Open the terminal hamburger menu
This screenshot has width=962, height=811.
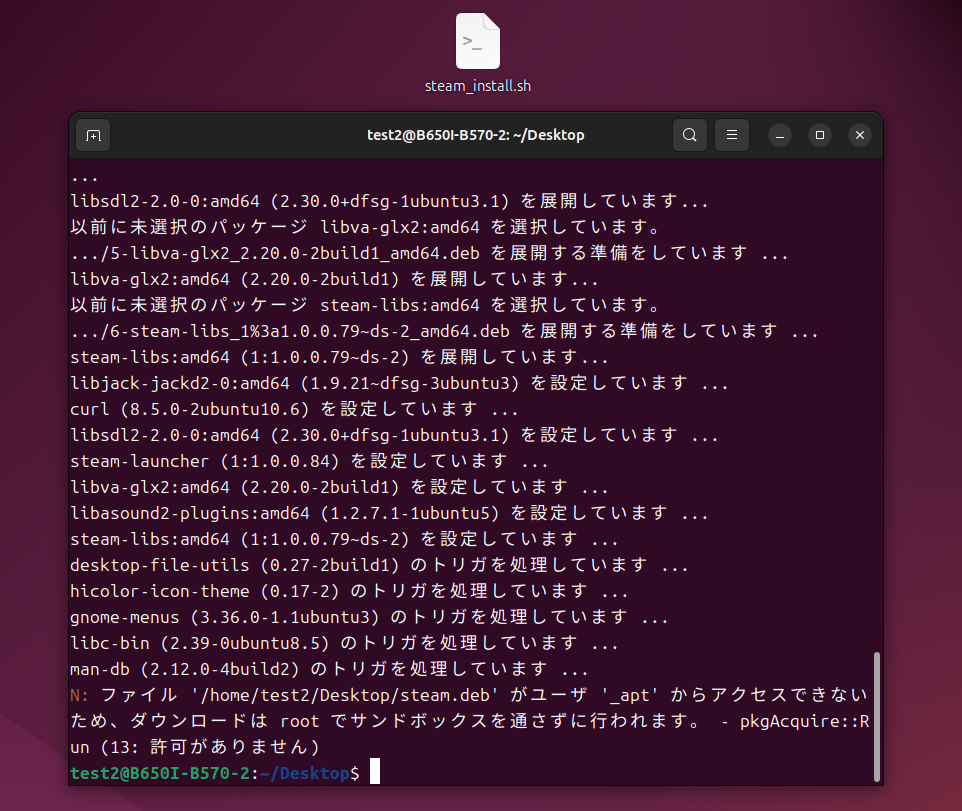coord(732,135)
